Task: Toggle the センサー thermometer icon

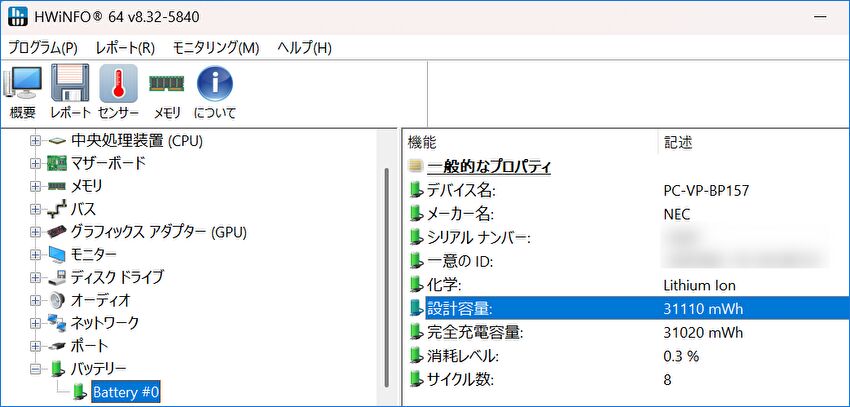Action: pyautogui.click(x=118, y=84)
